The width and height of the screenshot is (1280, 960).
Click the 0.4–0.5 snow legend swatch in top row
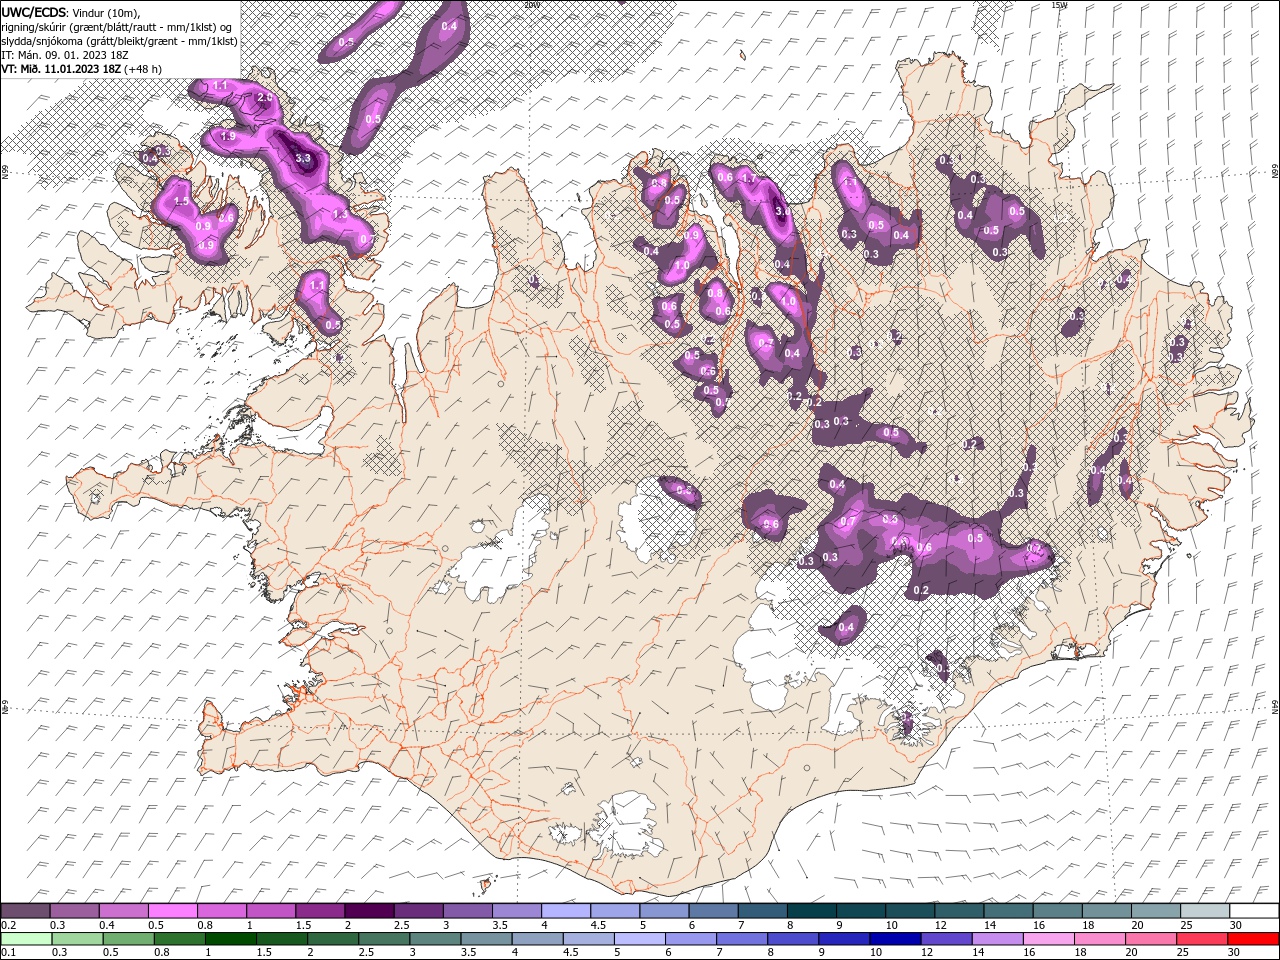[123, 911]
